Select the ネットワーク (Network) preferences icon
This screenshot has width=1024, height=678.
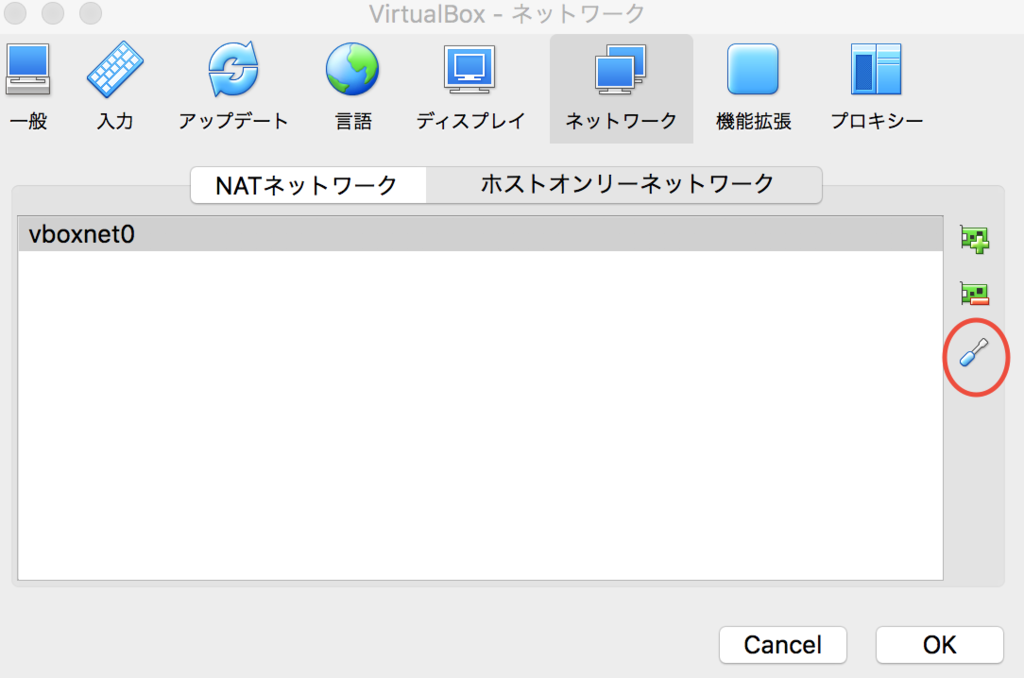point(621,89)
